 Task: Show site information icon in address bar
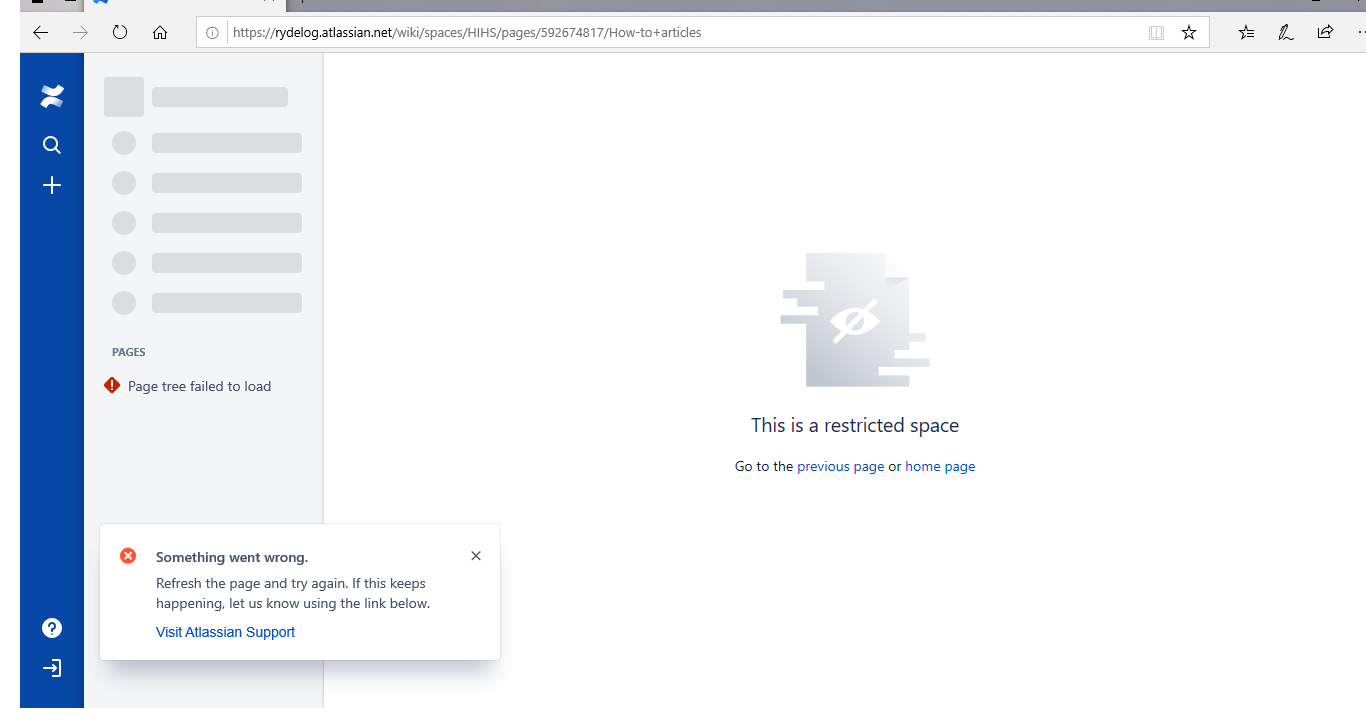coord(212,33)
